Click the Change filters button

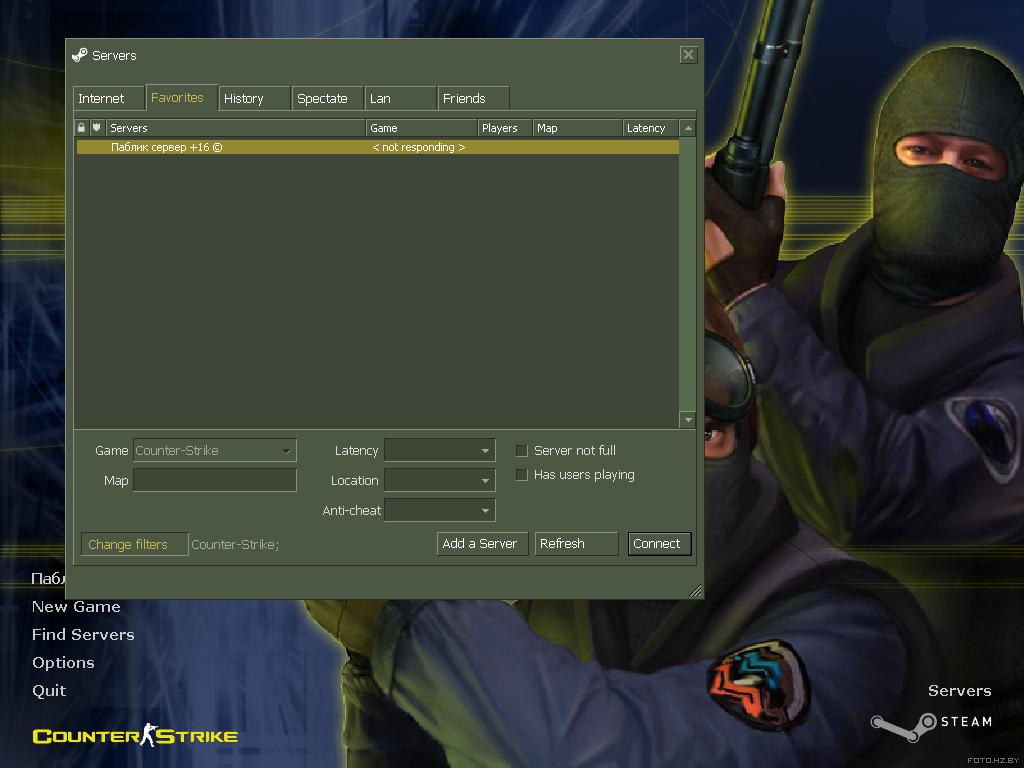coord(135,544)
